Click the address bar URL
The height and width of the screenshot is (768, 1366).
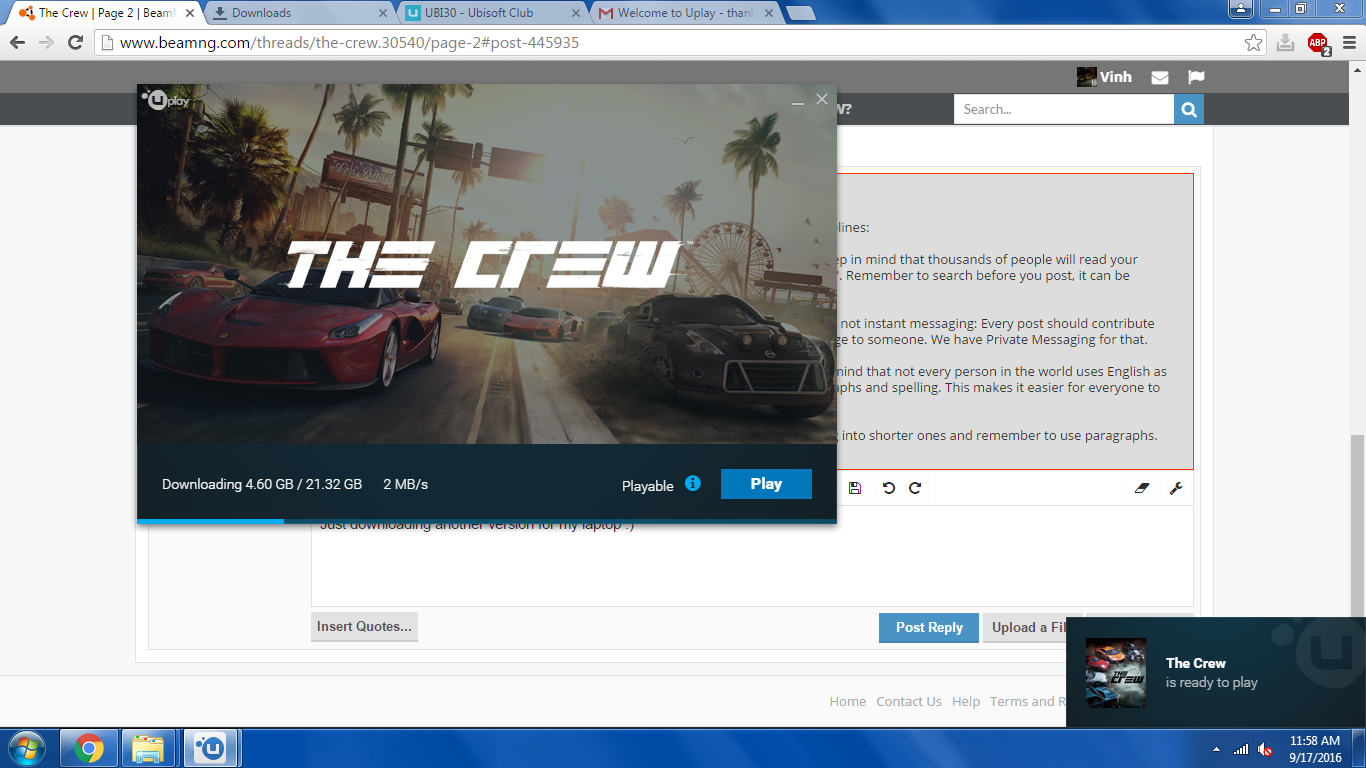pyautogui.click(x=349, y=43)
